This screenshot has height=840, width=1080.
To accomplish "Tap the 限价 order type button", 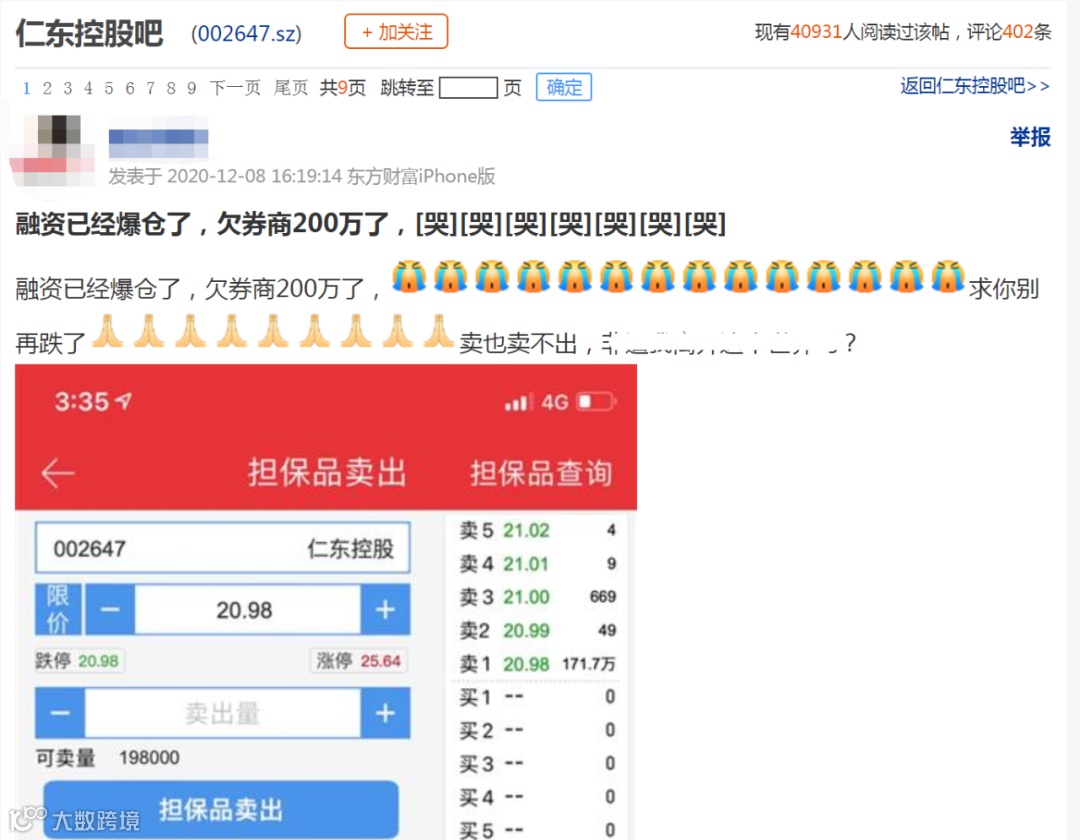I will point(58,609).
